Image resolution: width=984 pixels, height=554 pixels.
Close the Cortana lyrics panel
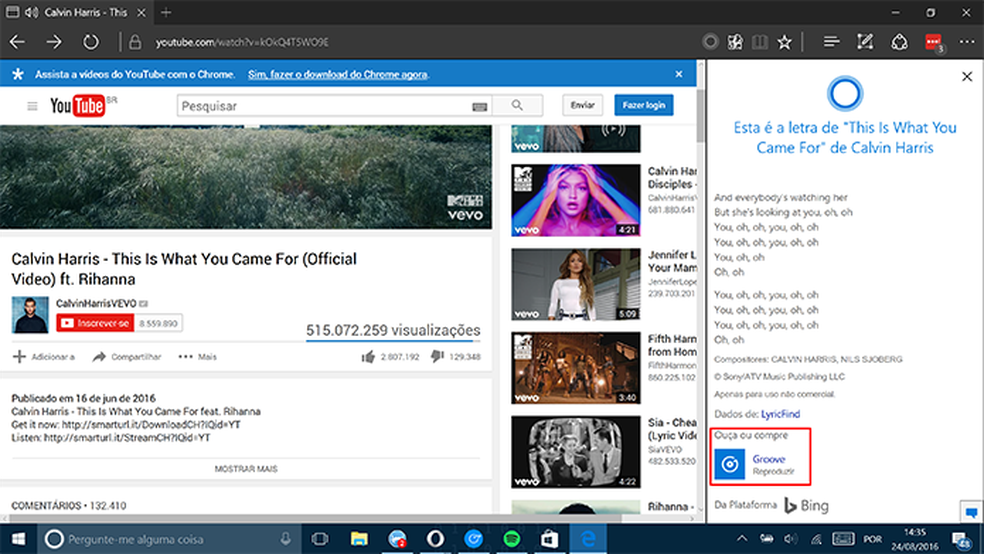point(967,77)
